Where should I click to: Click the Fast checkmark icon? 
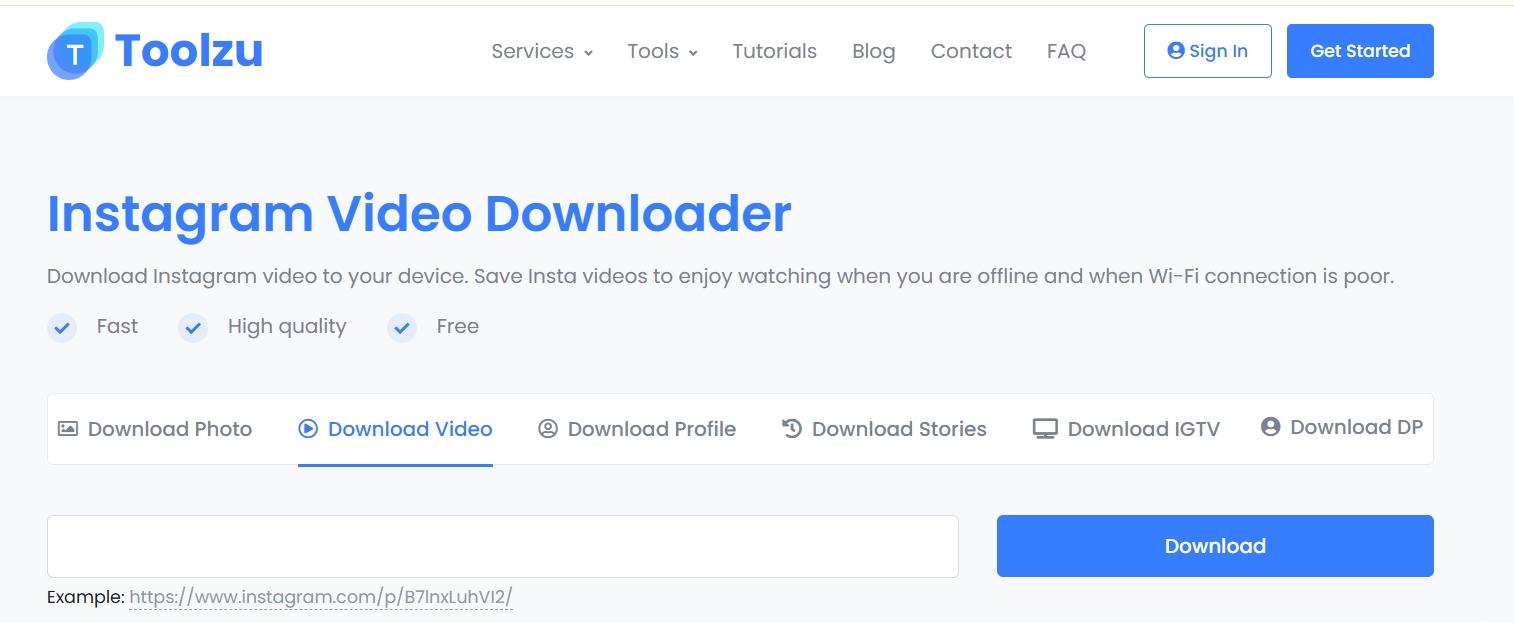click(x=62, y=327)
